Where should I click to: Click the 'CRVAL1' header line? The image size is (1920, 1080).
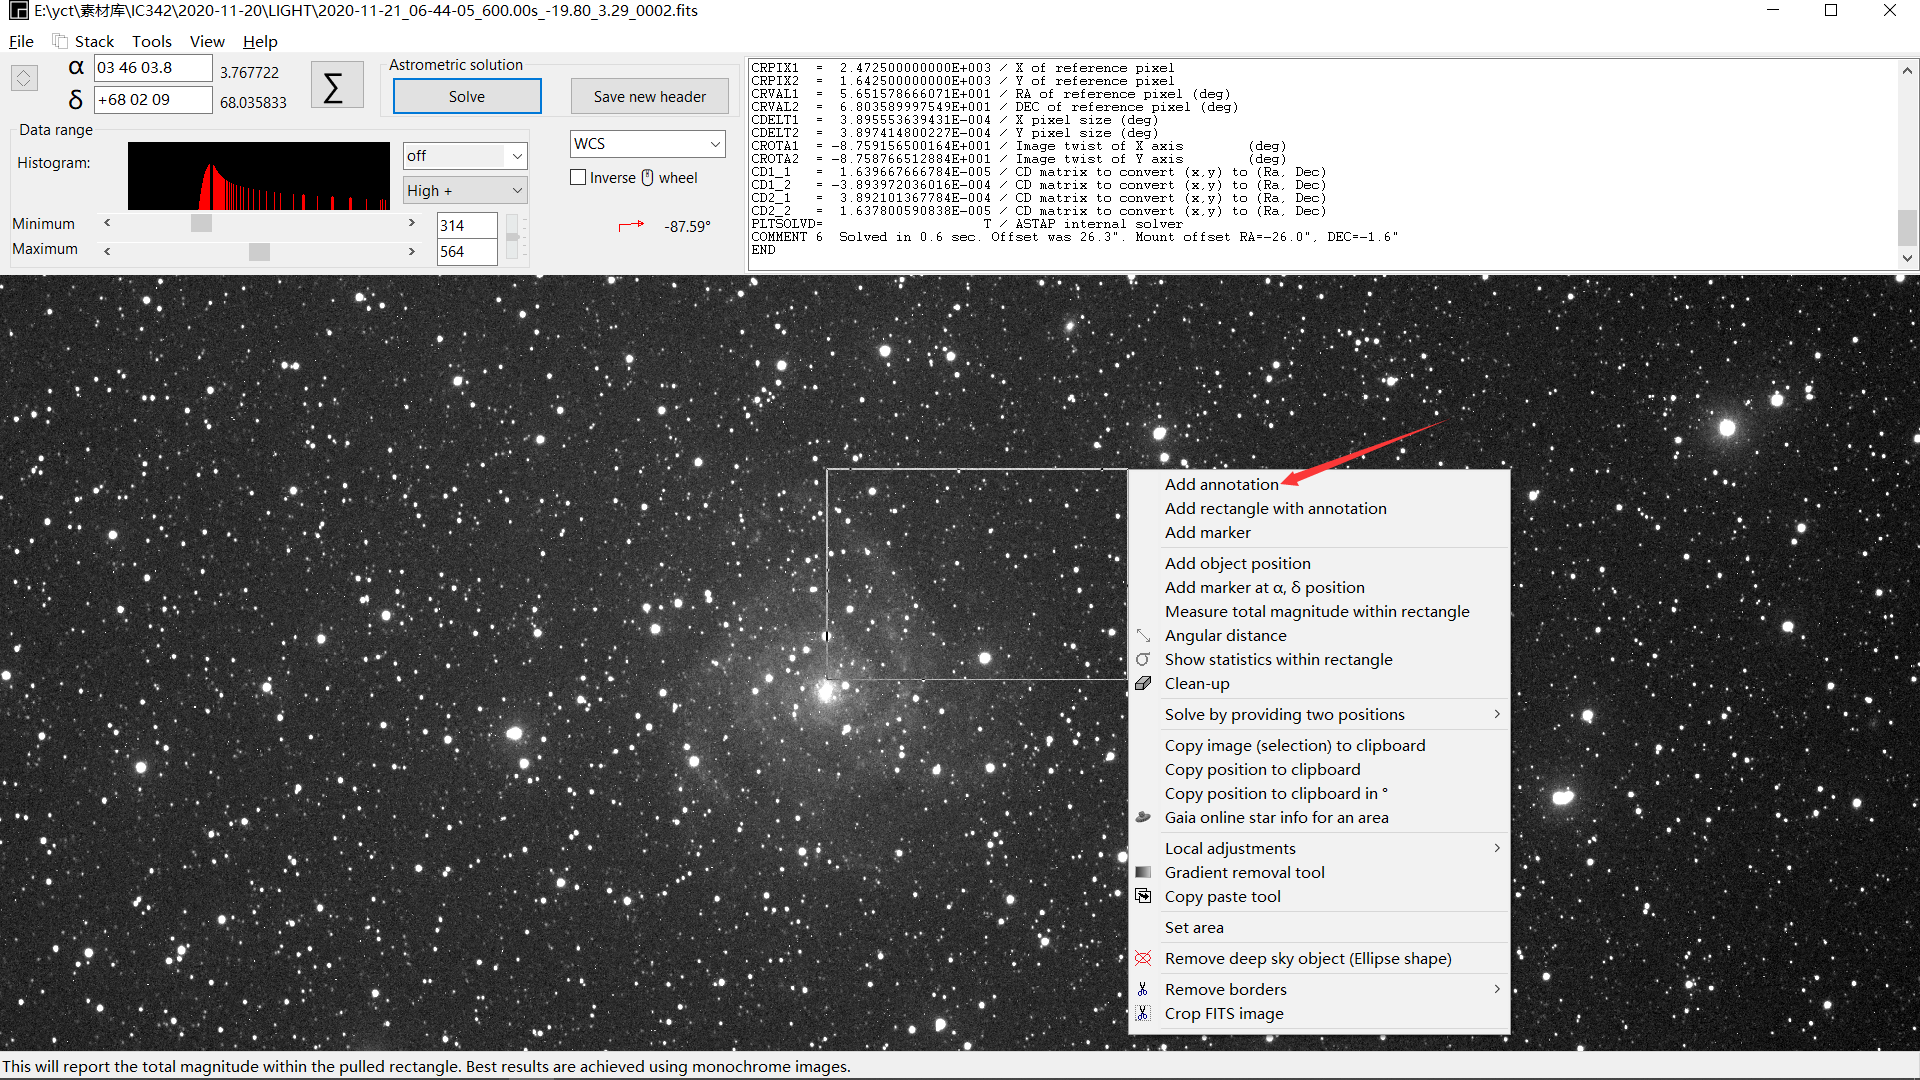(x=991, y=94)
